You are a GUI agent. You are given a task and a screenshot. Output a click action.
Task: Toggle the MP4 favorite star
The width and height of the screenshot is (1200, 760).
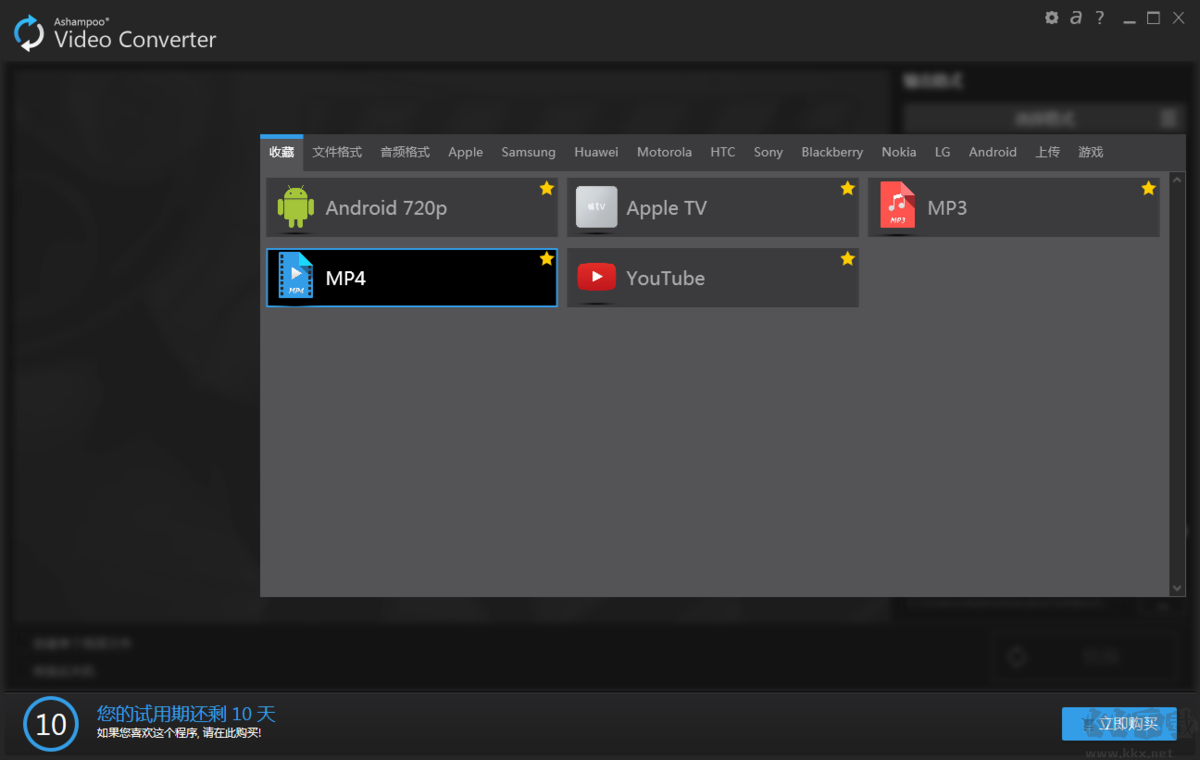pyautogui.click(x=546, y=259)
